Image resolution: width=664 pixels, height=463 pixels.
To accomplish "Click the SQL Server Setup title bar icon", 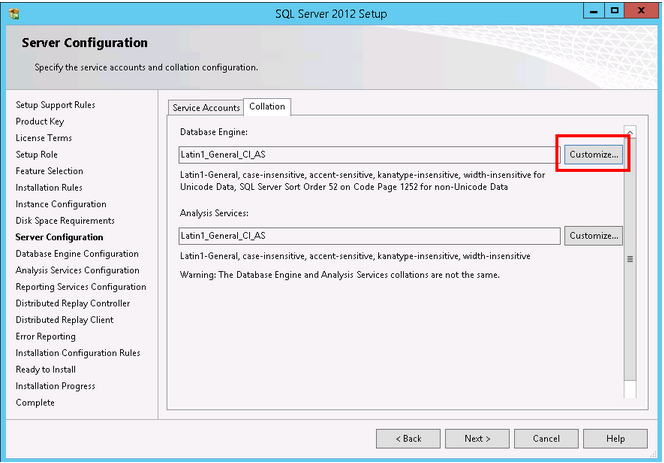I will (13, 13).
